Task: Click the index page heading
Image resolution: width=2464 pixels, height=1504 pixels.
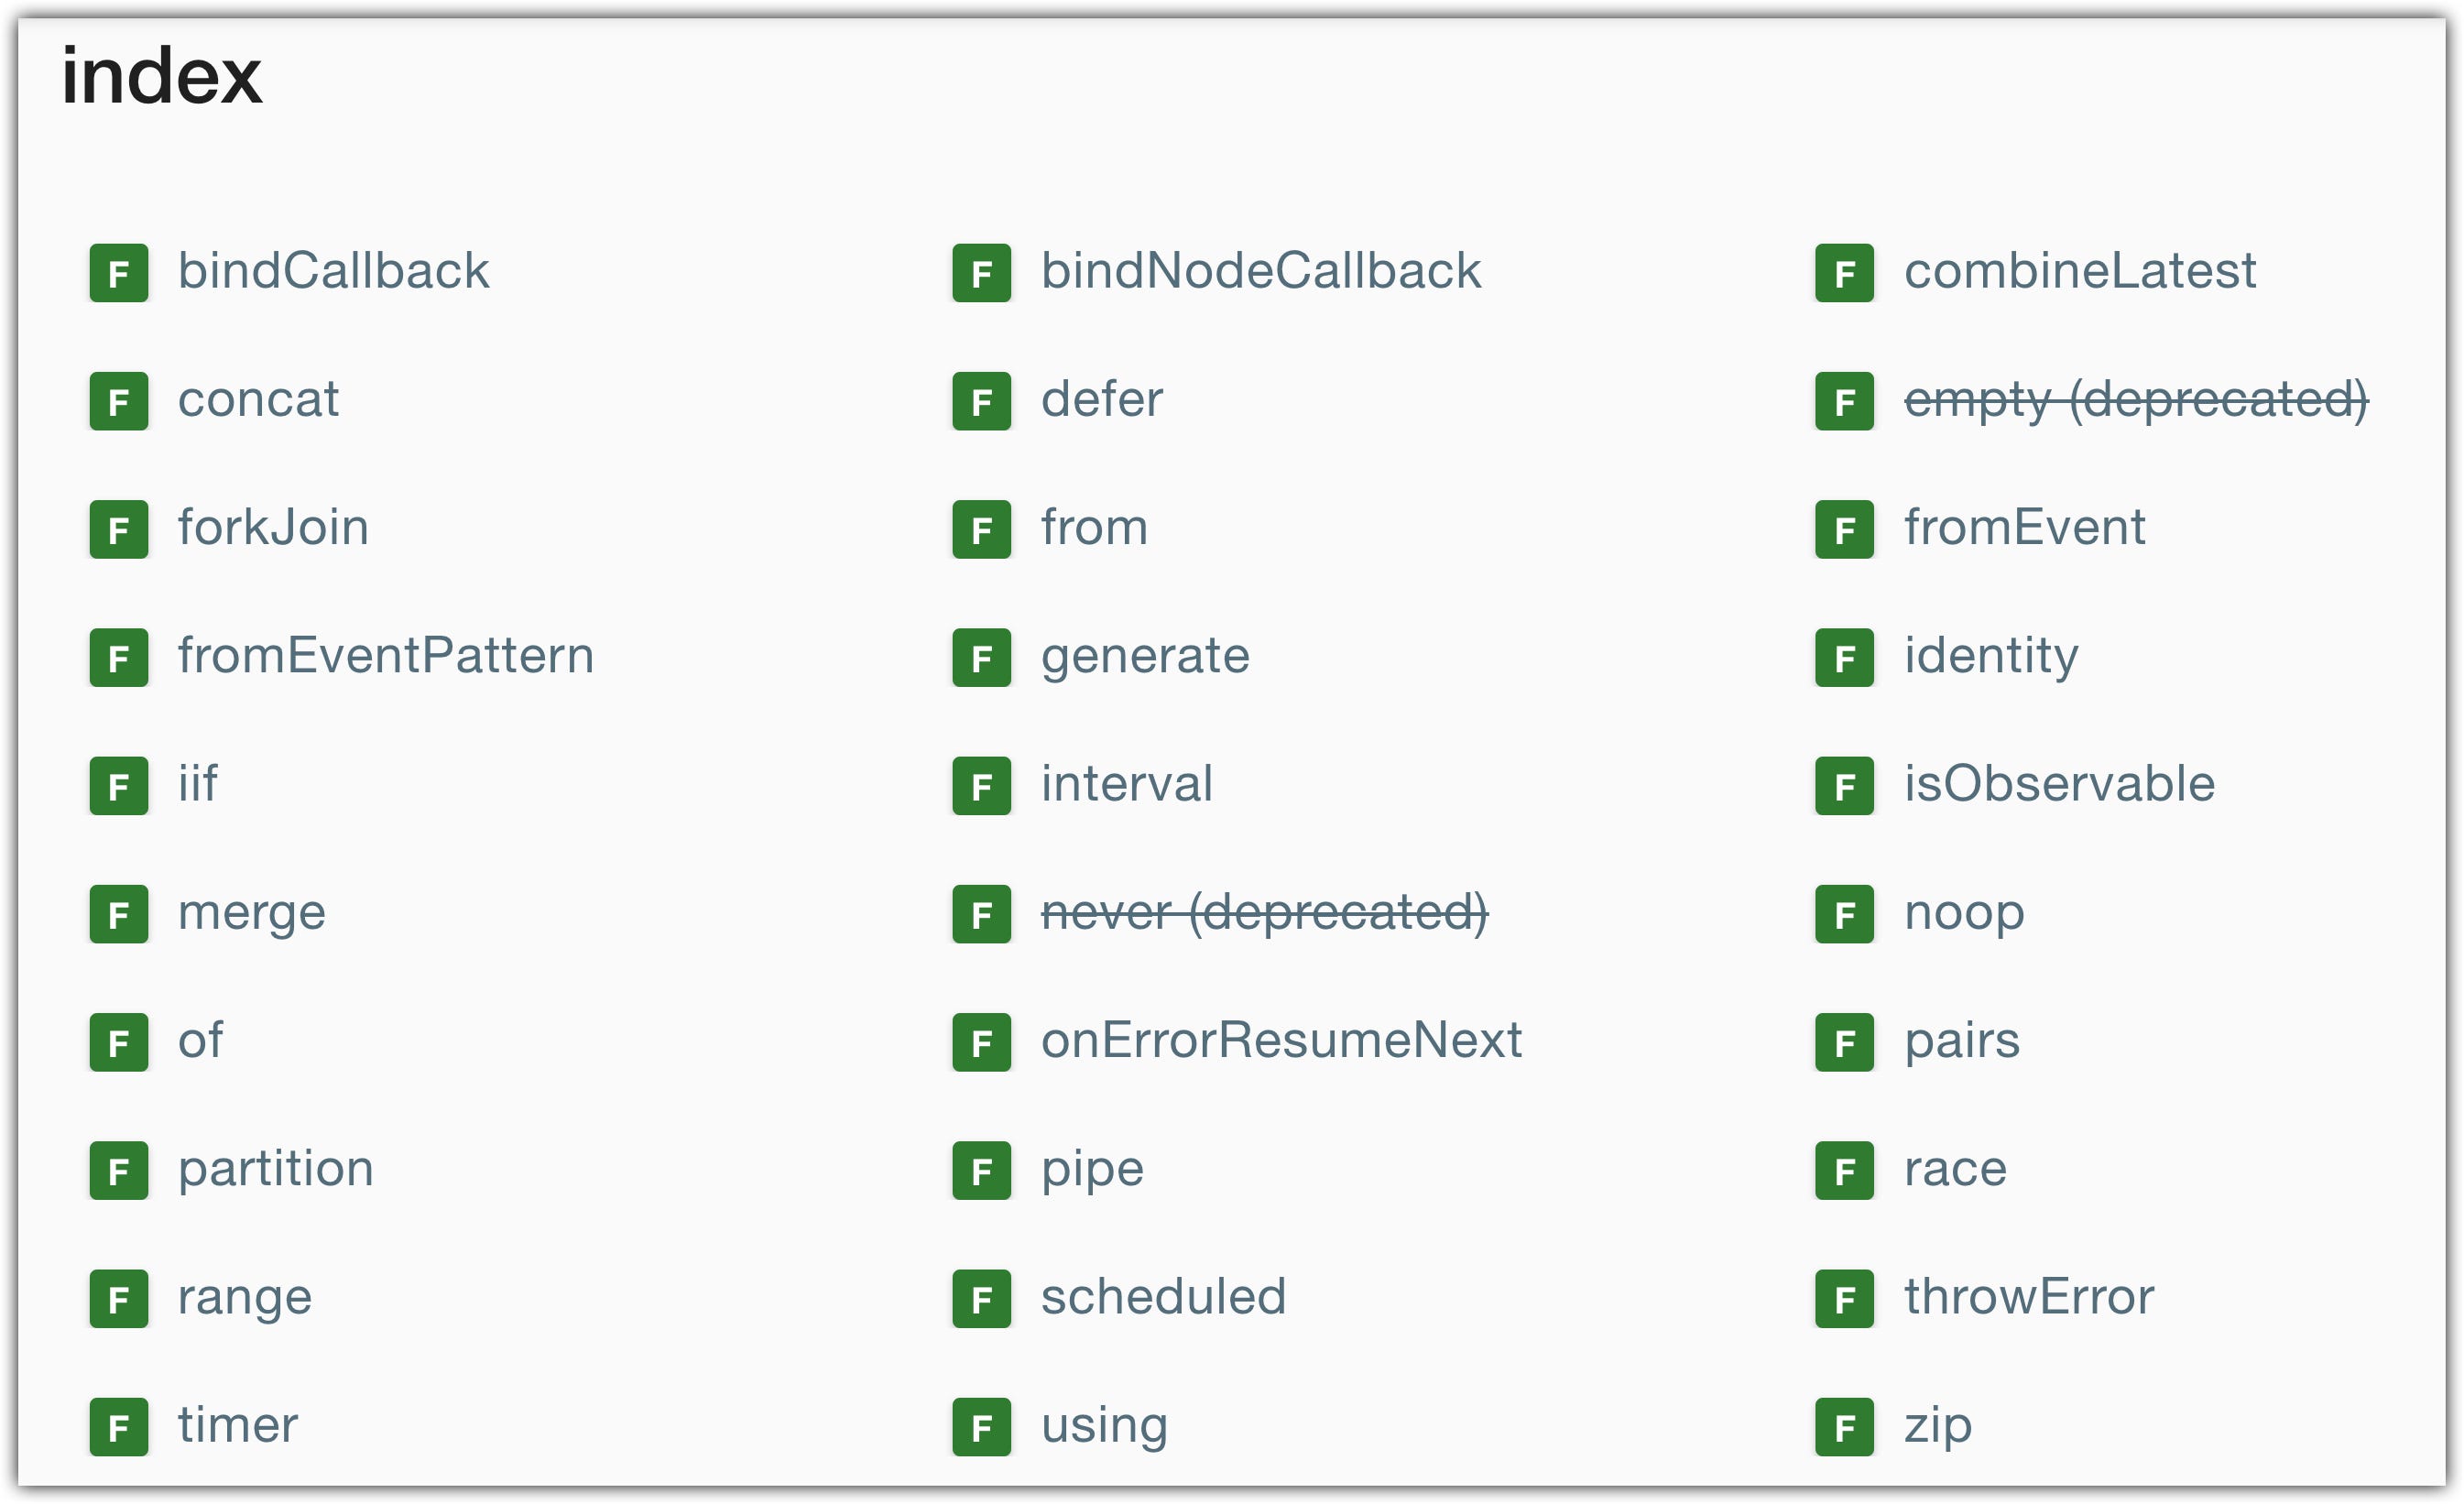Action: point(162,76)
